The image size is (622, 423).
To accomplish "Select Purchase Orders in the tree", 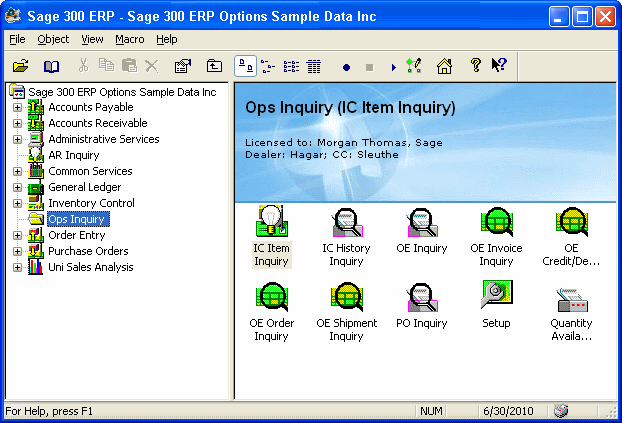I will pos(88,251).
